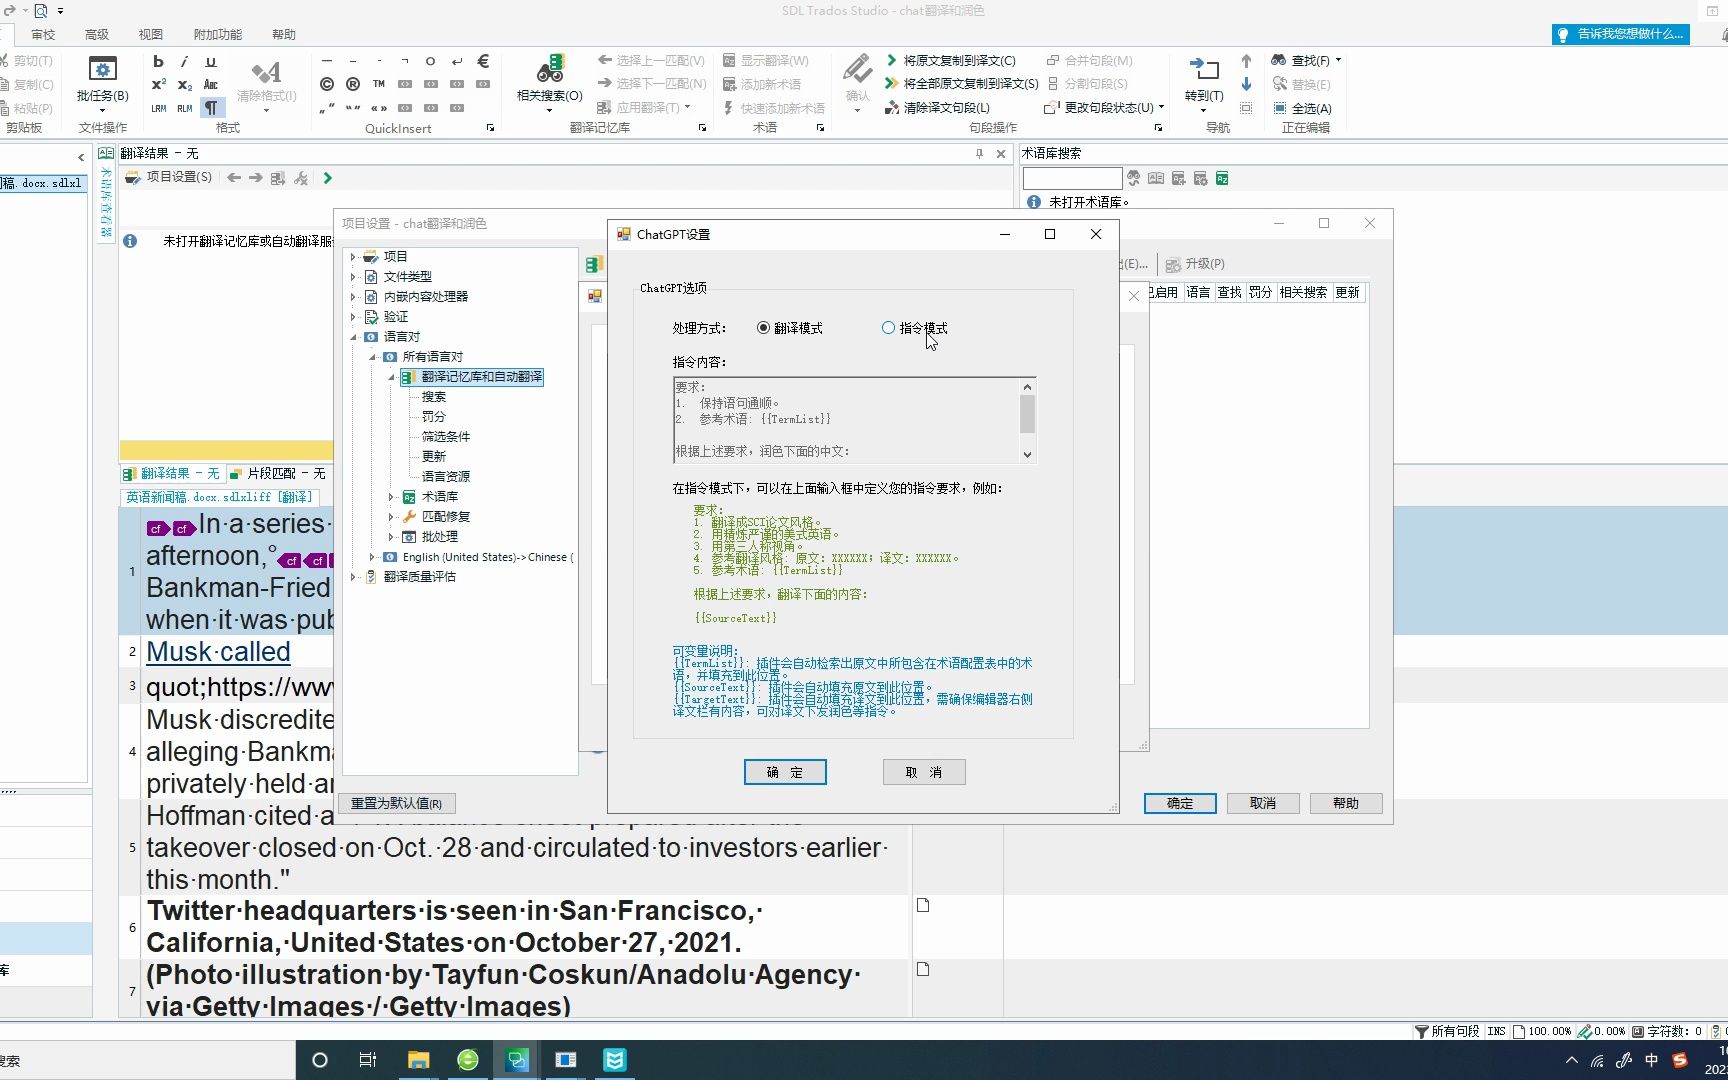Open the SDL Trados Studio taskbar icon
The width and height of the screenshot is (1728, 1080).
517,1060
